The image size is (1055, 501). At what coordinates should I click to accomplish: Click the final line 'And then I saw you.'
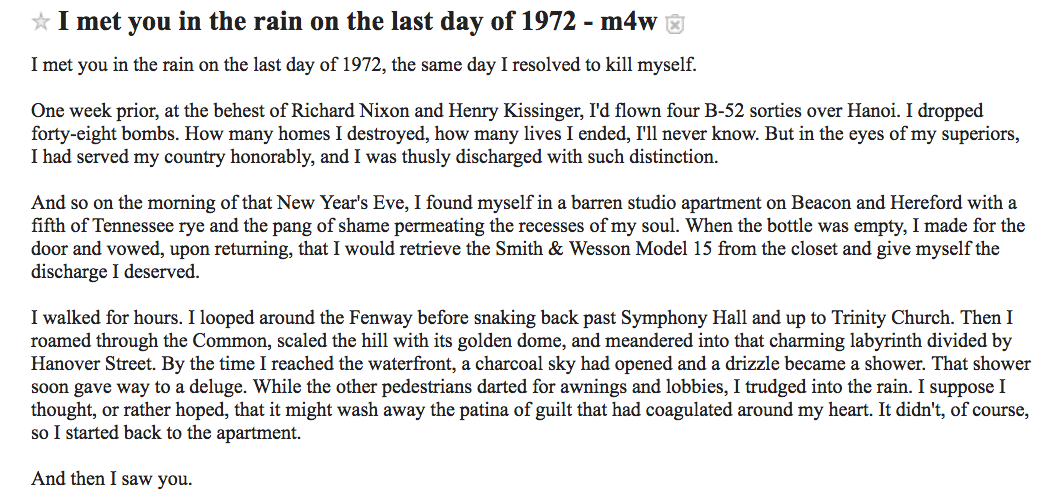(x=112, y=479)
